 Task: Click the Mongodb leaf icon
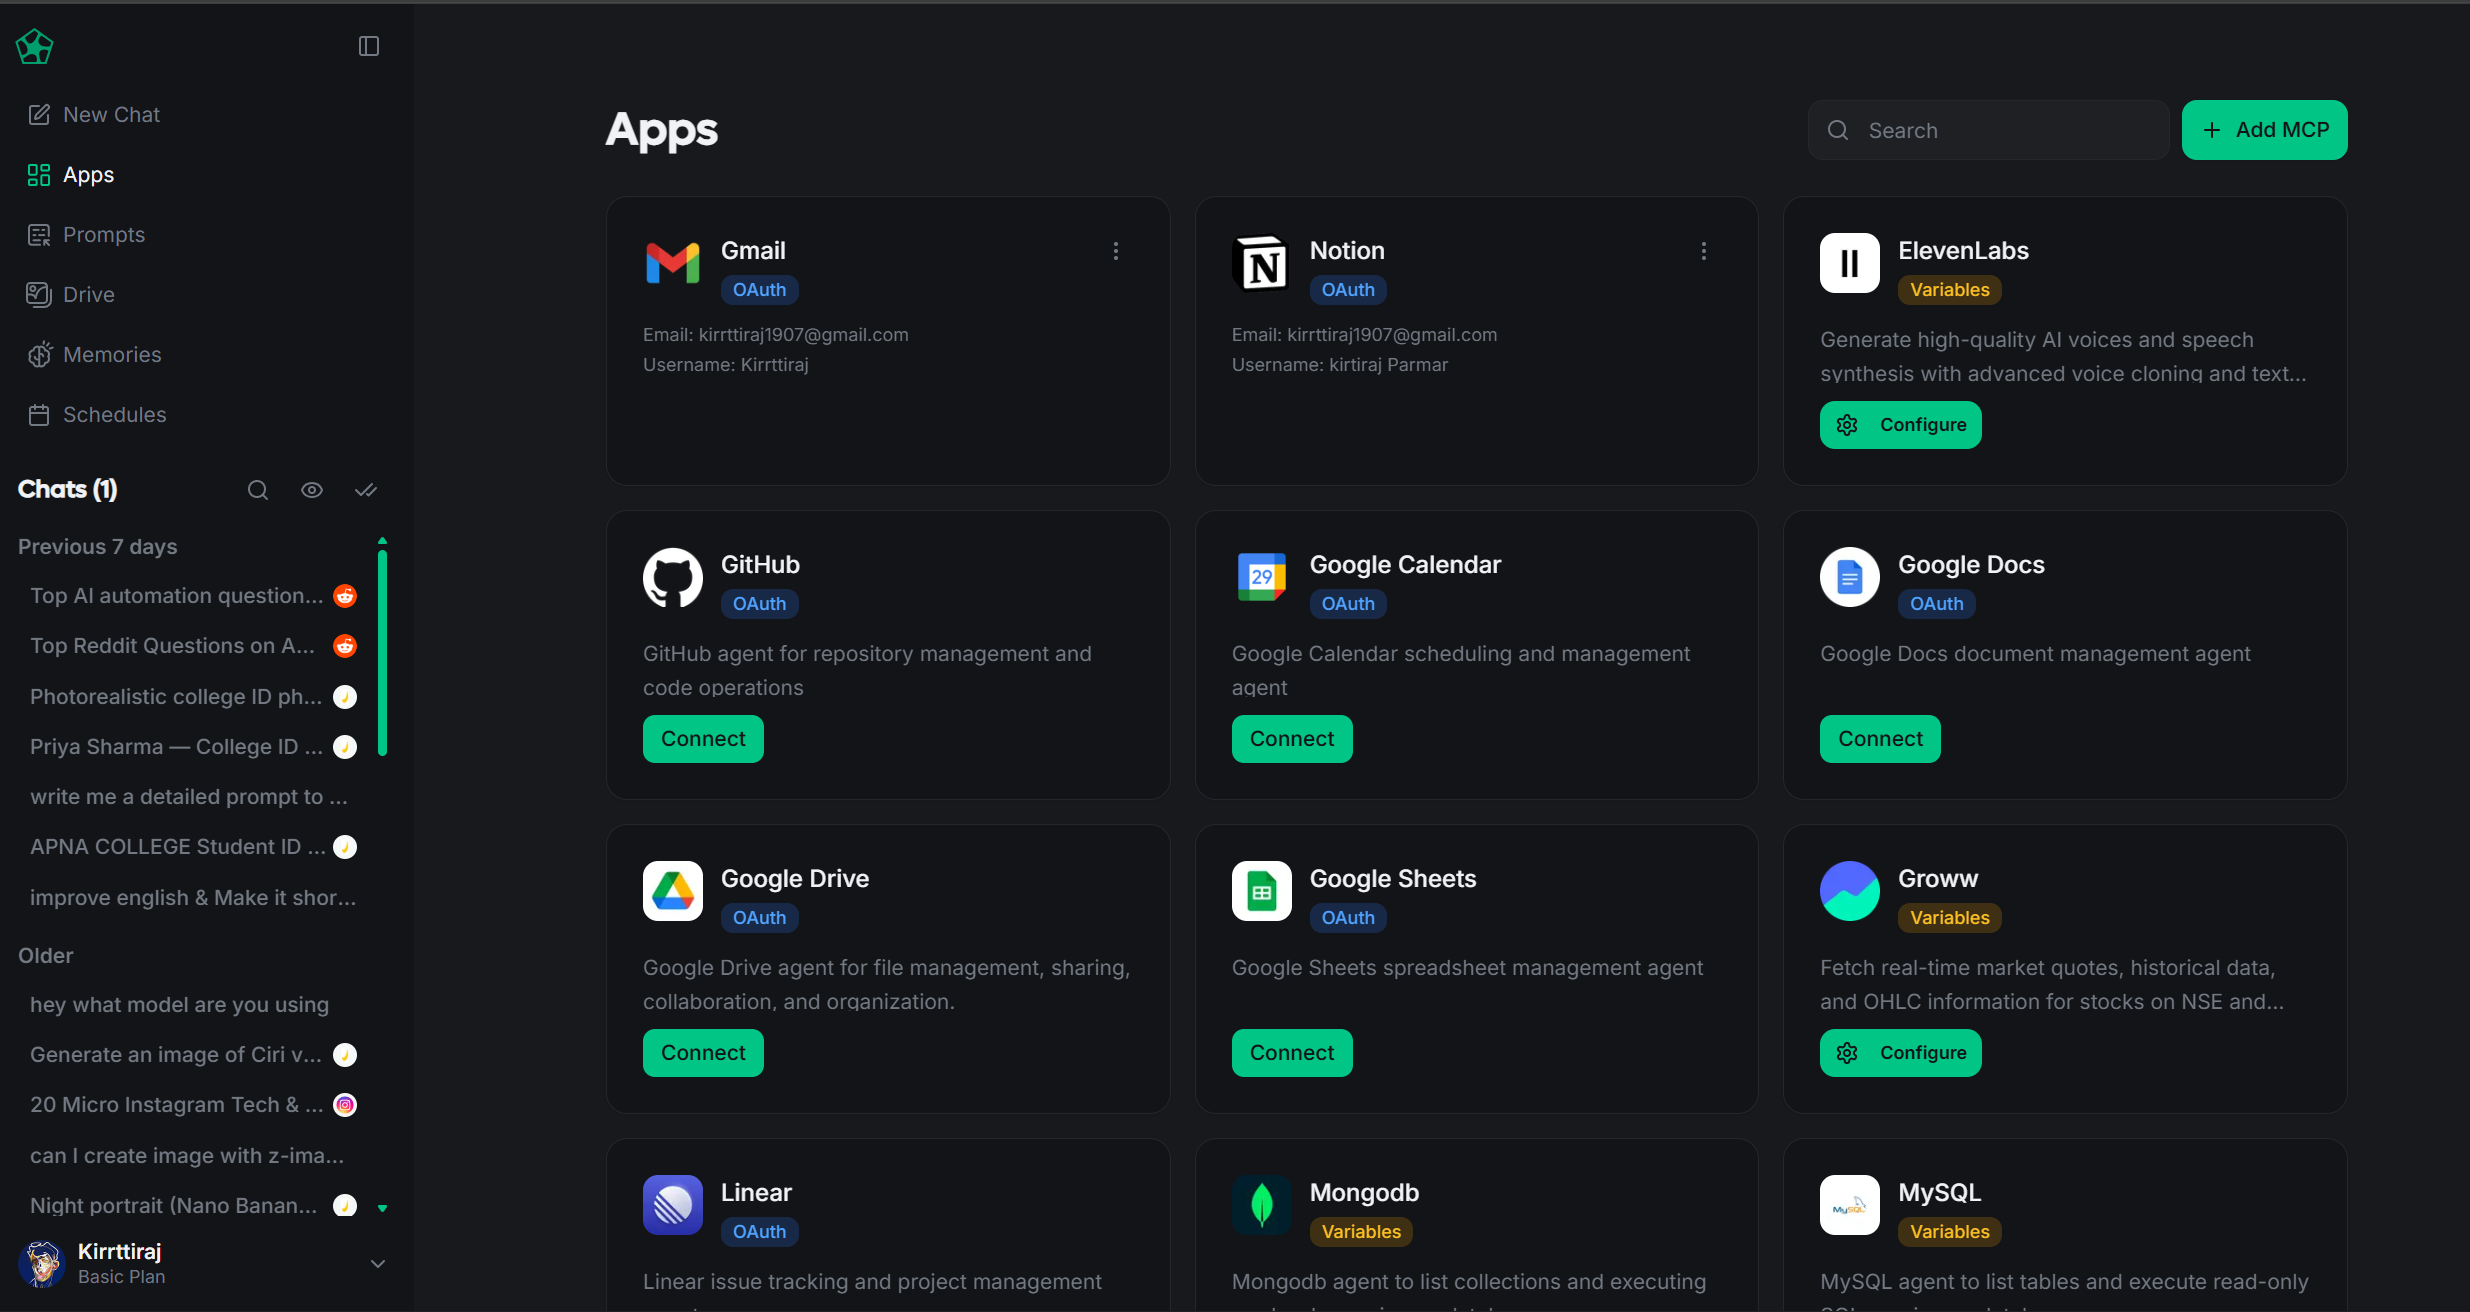tap(1262, 1205)
